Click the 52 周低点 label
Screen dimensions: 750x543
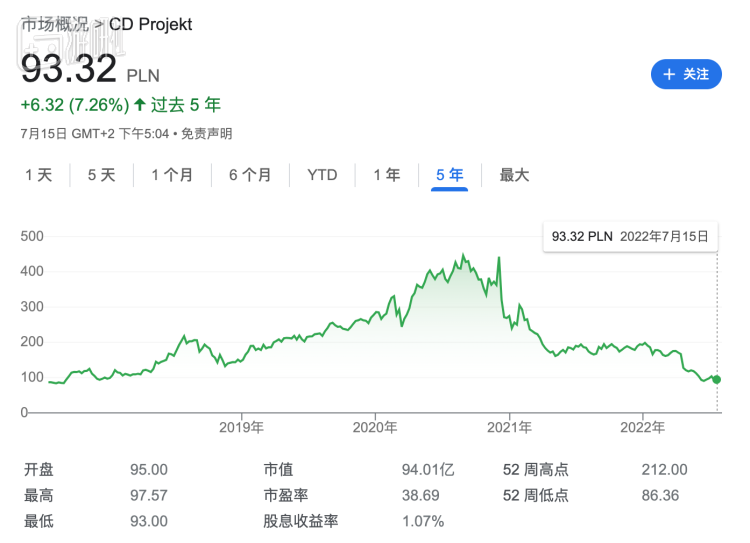535,496
